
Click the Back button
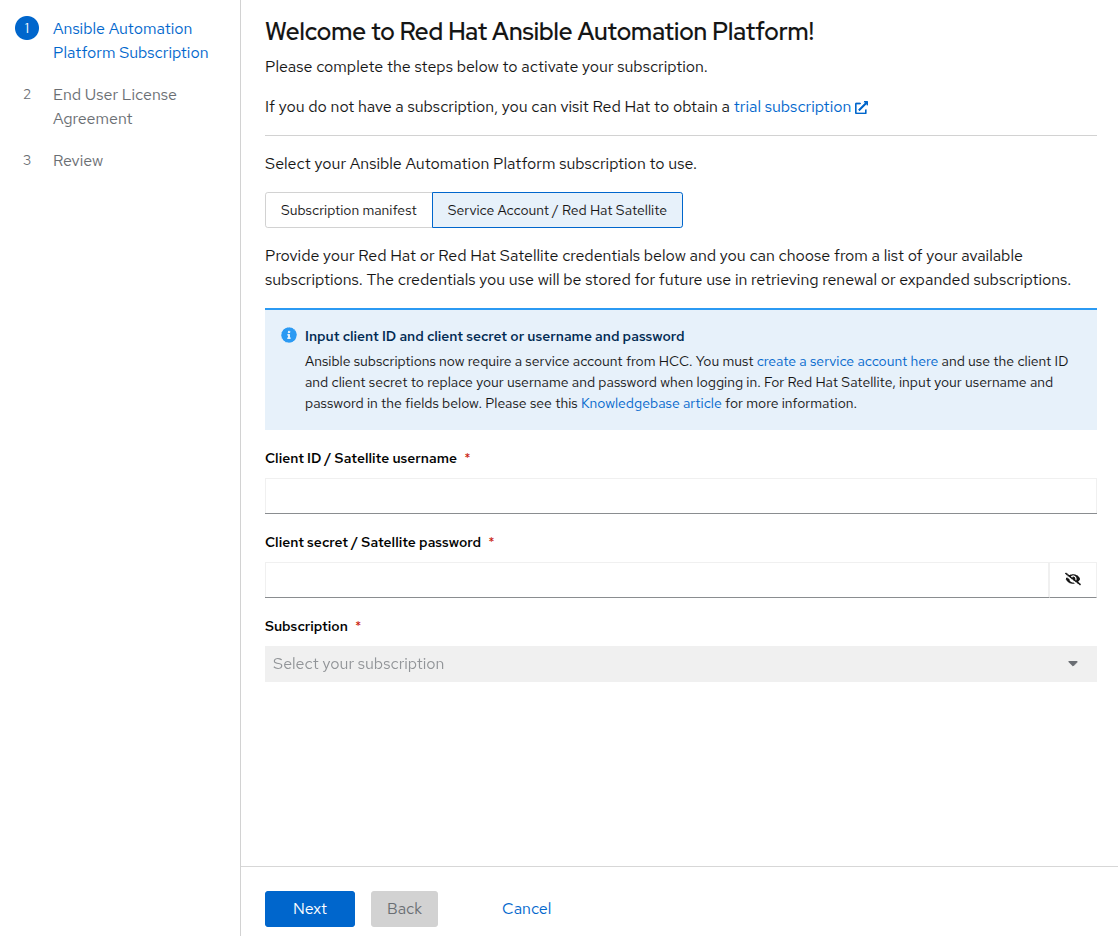404,909
